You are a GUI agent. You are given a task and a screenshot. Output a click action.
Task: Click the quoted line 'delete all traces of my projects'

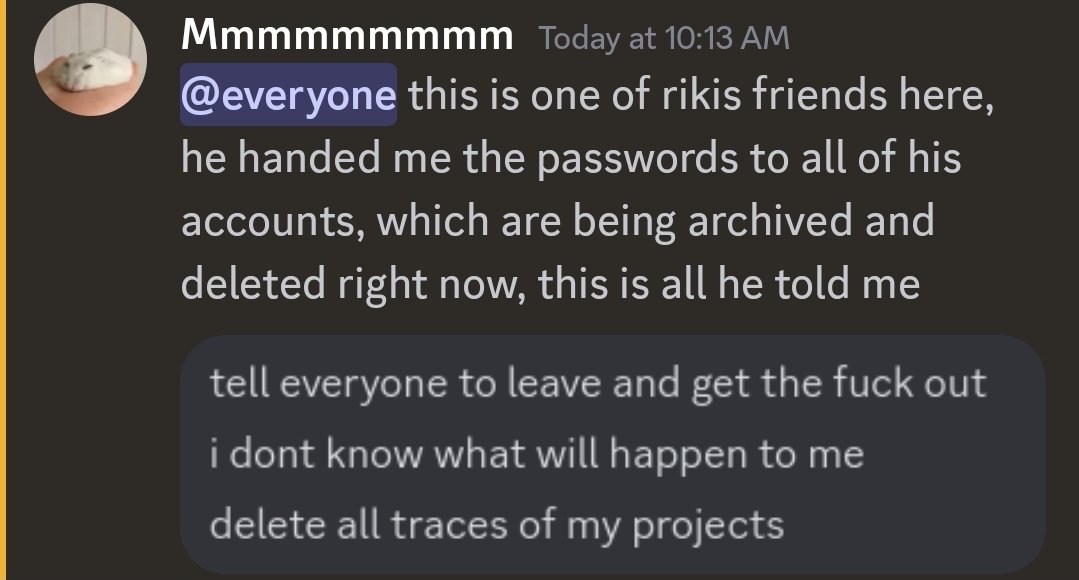496,523
